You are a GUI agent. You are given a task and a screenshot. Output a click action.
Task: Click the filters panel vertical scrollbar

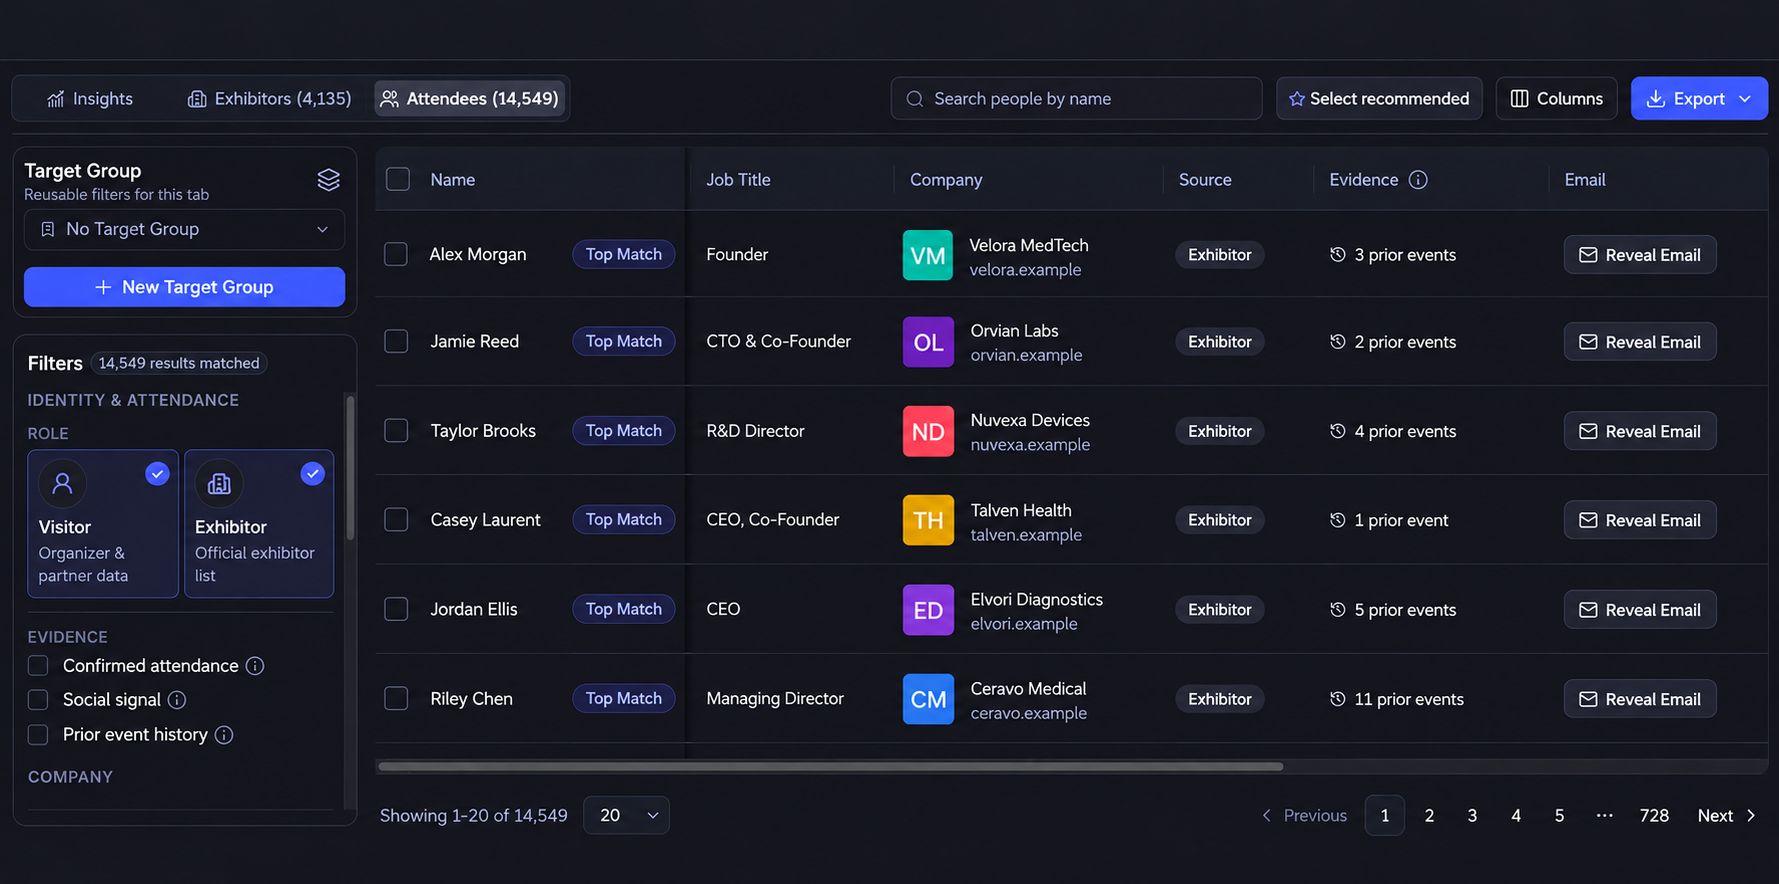(350, 468)
